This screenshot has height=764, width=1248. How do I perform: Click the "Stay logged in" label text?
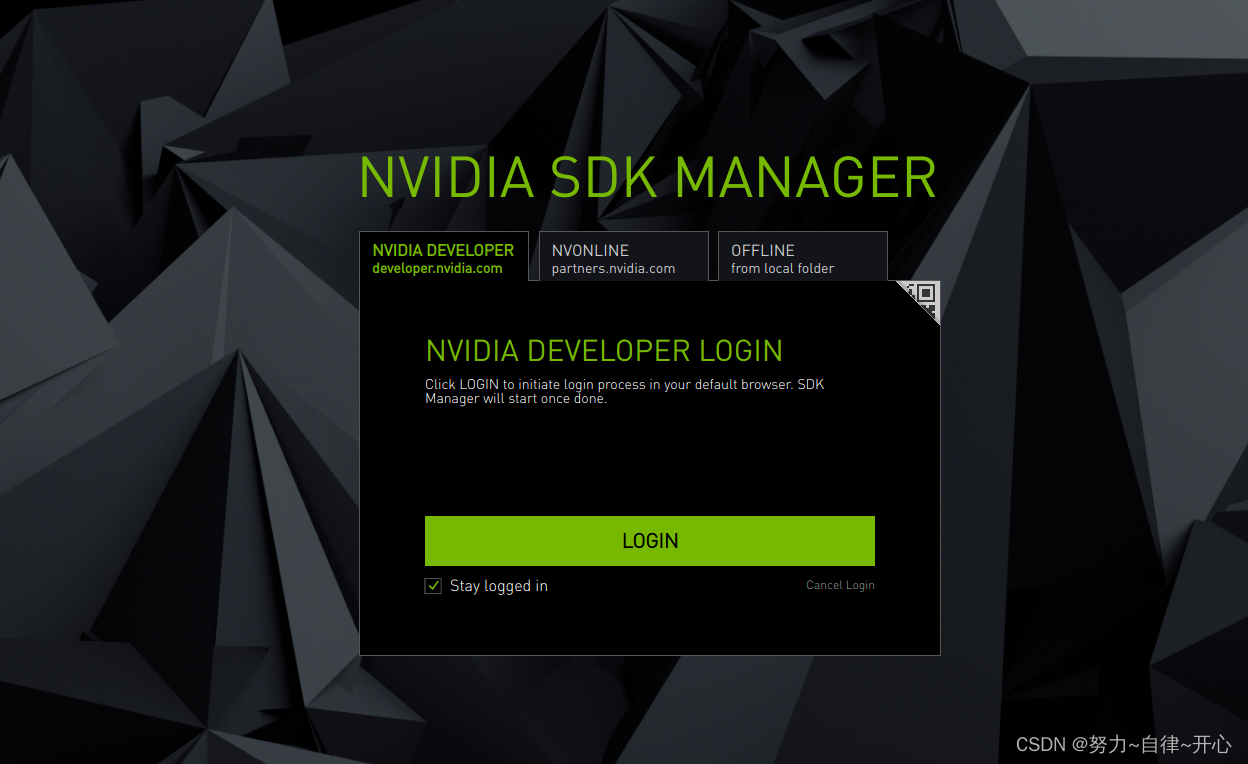click(x=499, y=586)
